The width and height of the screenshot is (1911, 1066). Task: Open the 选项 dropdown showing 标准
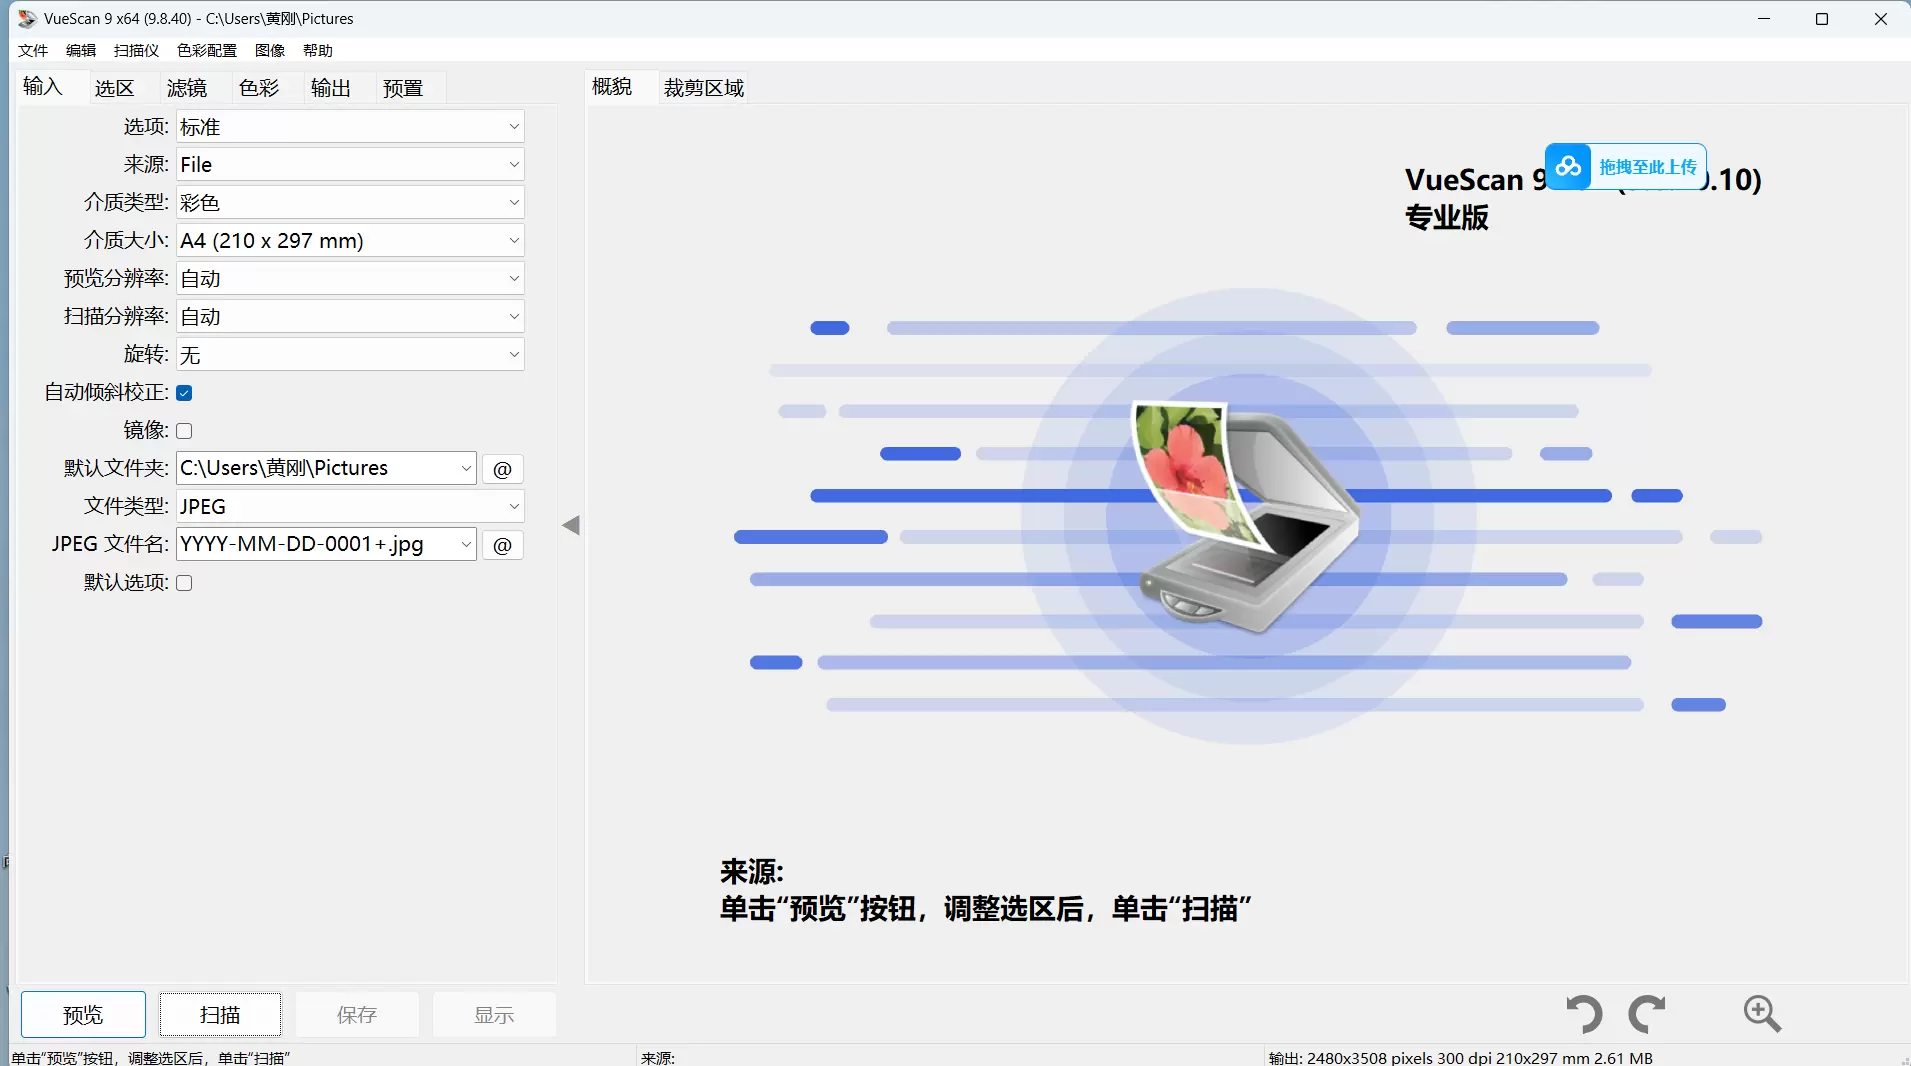(x=350, y=127)
